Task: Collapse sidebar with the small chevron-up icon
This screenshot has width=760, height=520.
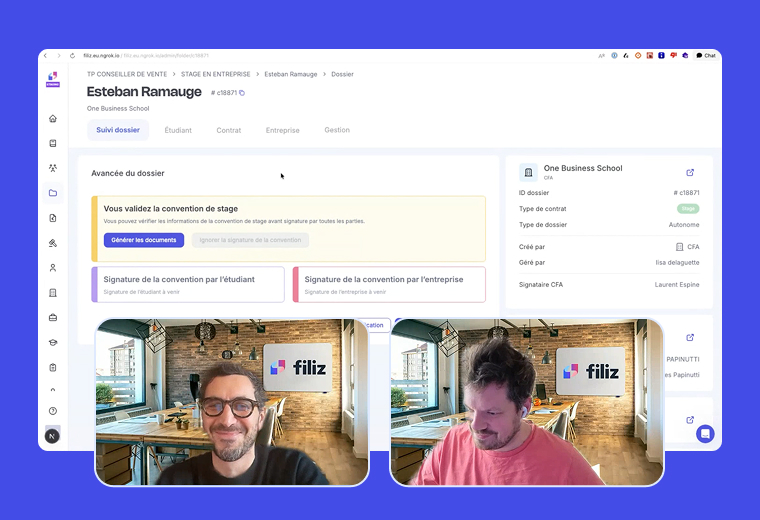Action: [53, 390]
